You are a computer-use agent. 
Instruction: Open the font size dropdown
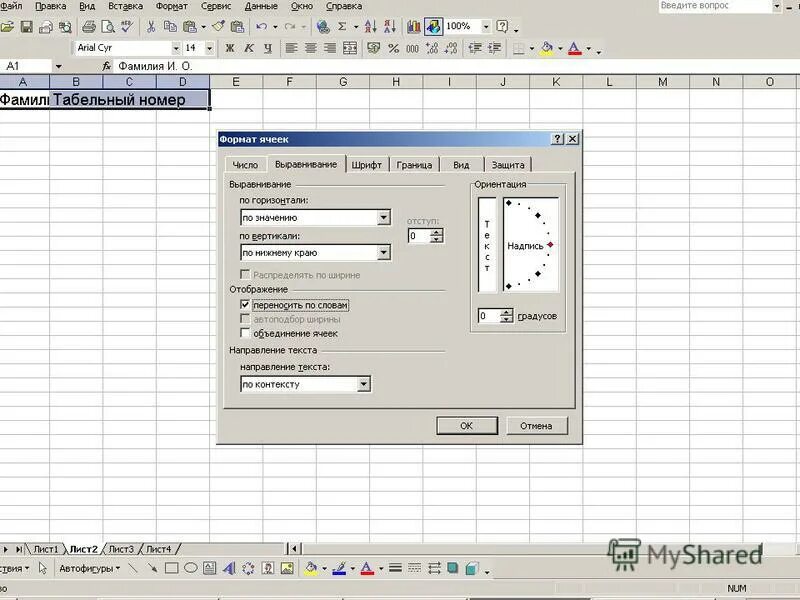tap(209, 48)
